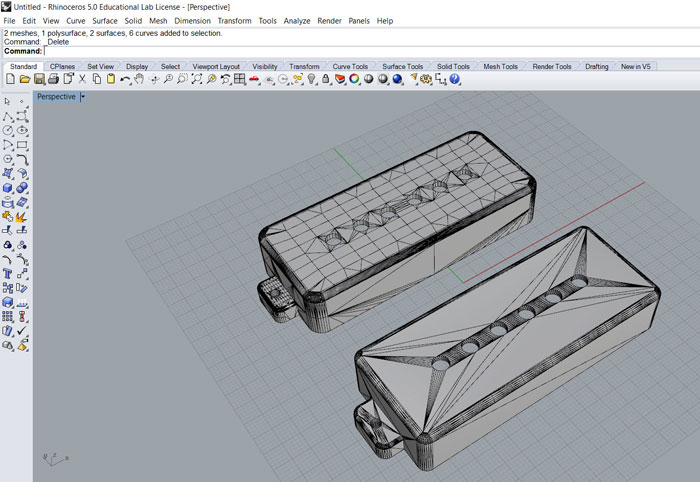
Task: Open the Mesh menu
Action: (158, 21)
